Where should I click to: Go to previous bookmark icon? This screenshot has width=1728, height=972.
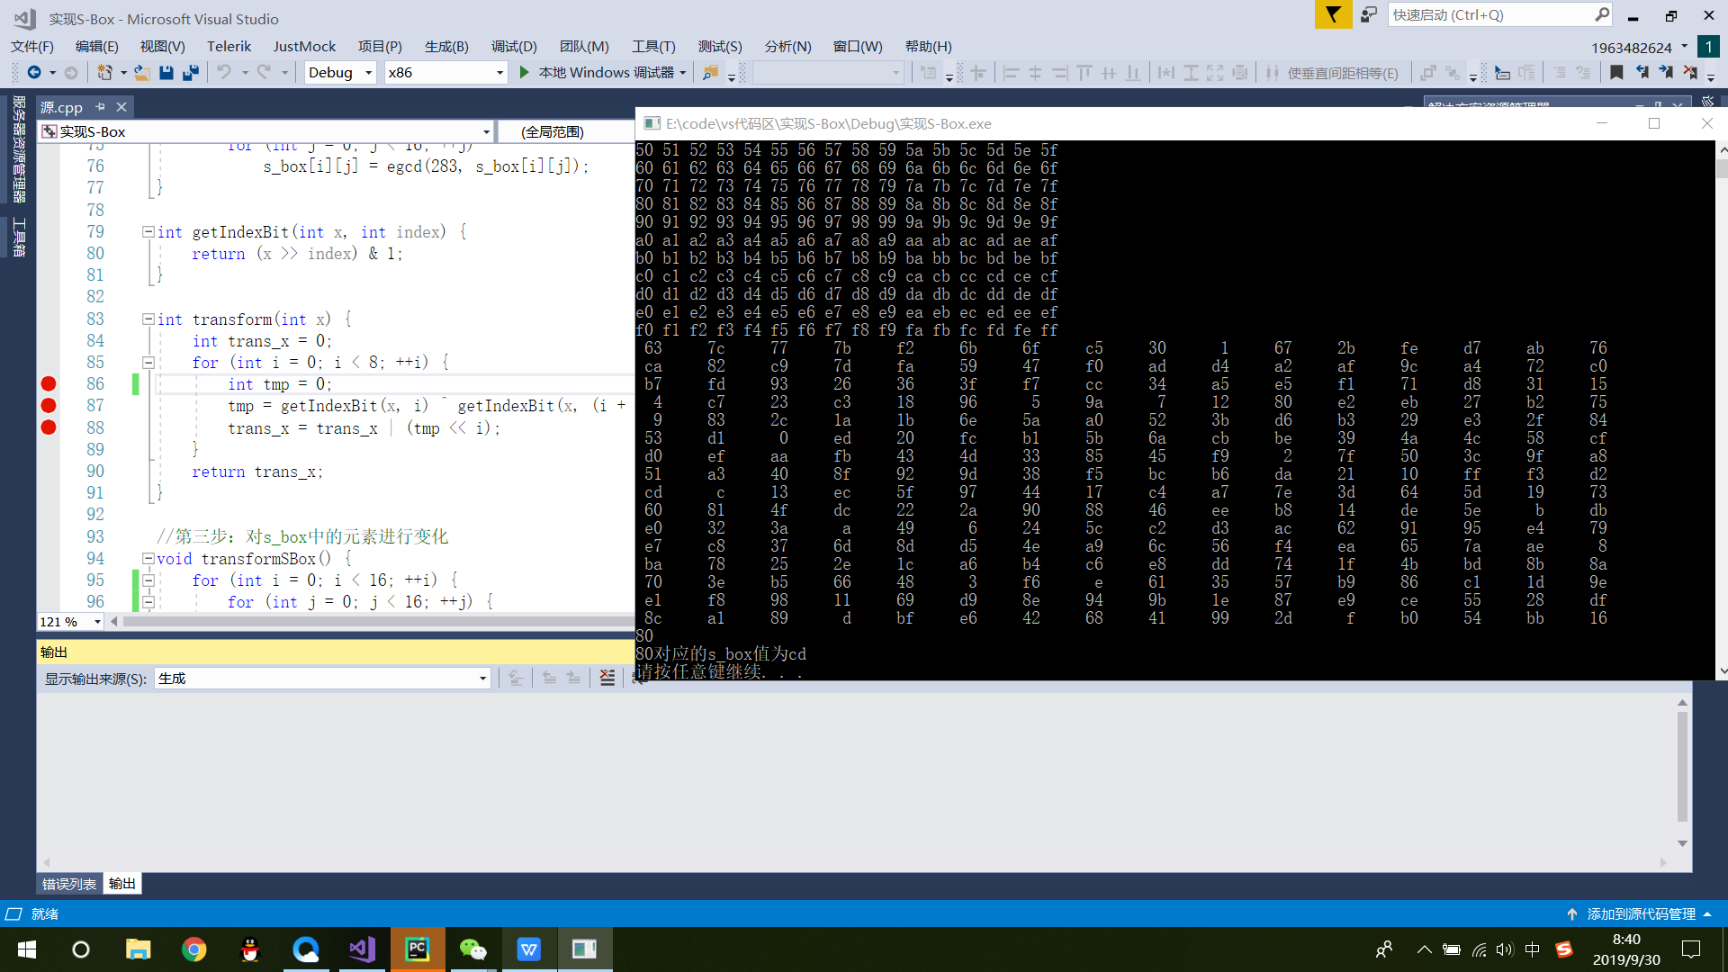1642,72
